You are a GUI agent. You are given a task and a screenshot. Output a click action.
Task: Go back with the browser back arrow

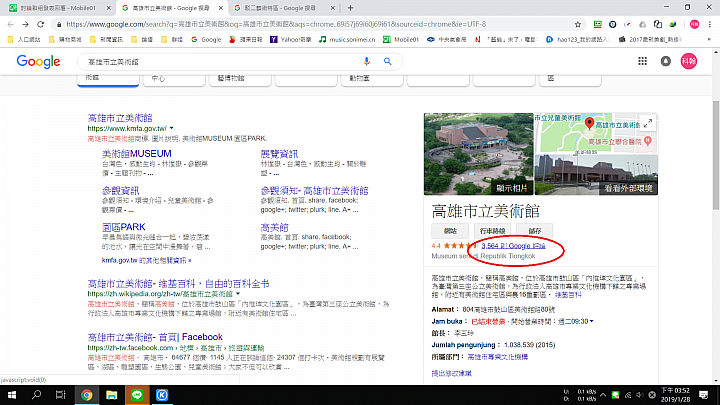(x=11, y=24)
